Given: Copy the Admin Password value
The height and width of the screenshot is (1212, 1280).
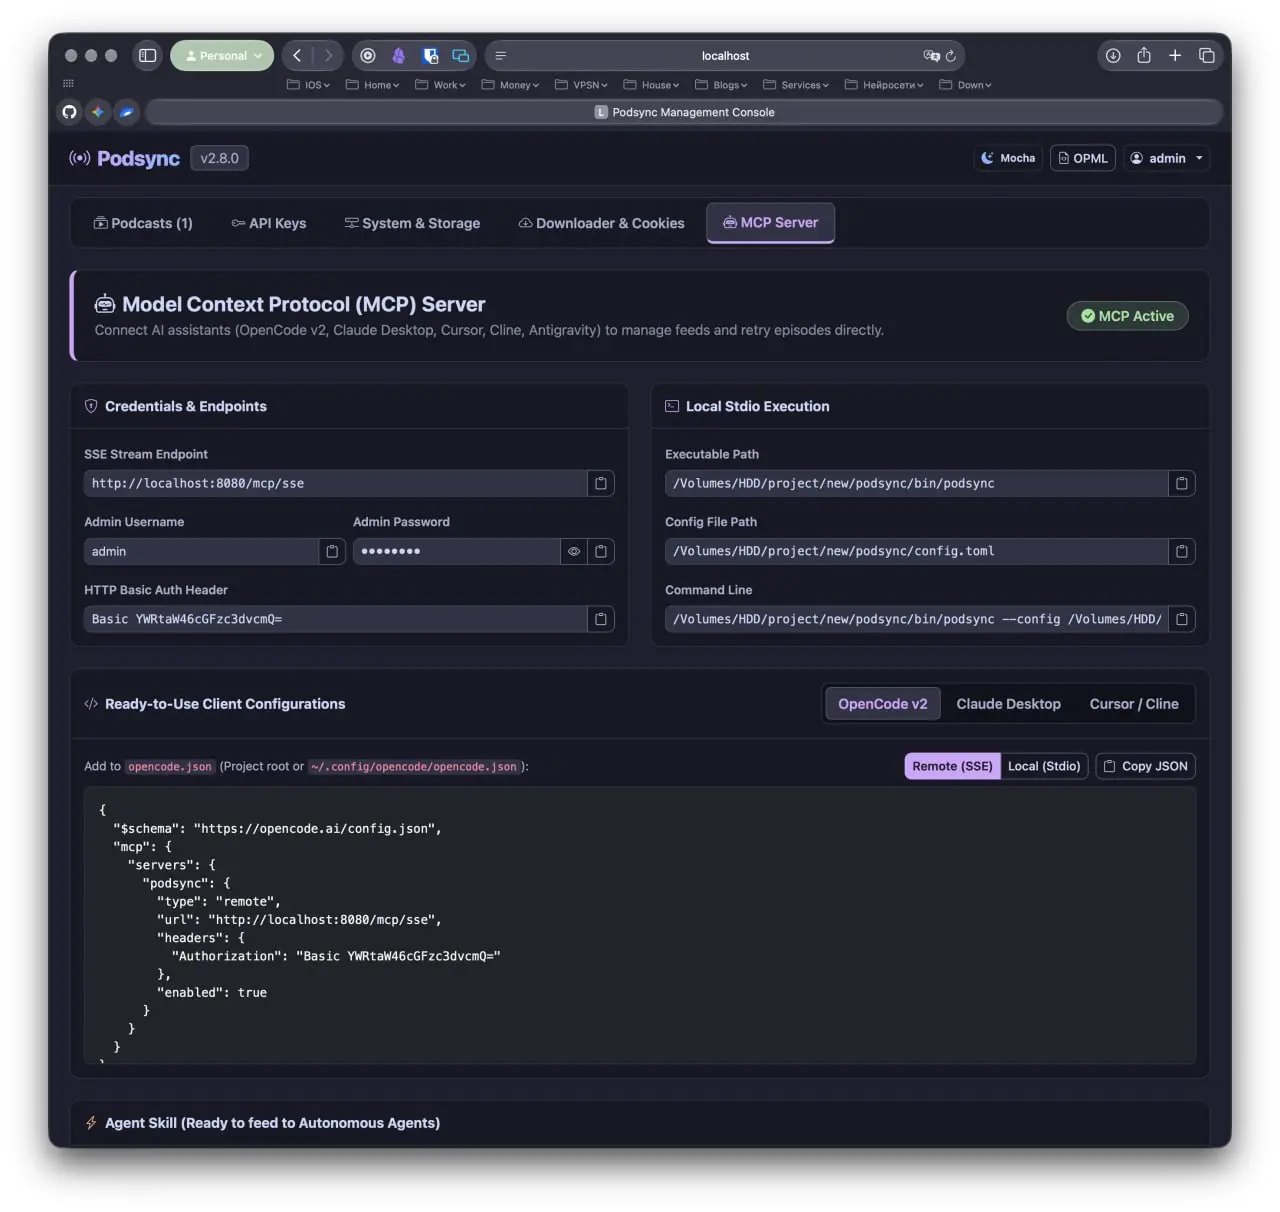Looking at the screenshot, I should (x=601, y=551).
